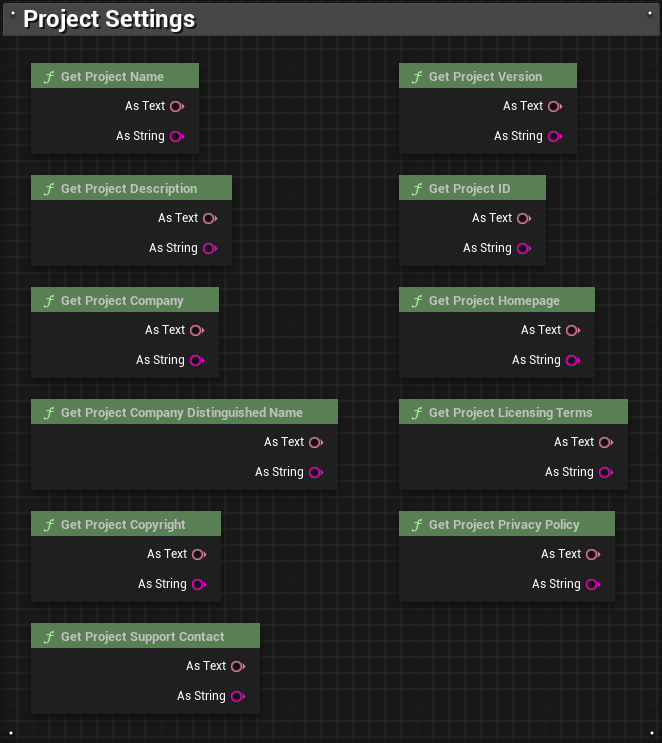Click As Text pin on Get Project Copyright
The image size is (662, 743).
[x=199, y=554]
